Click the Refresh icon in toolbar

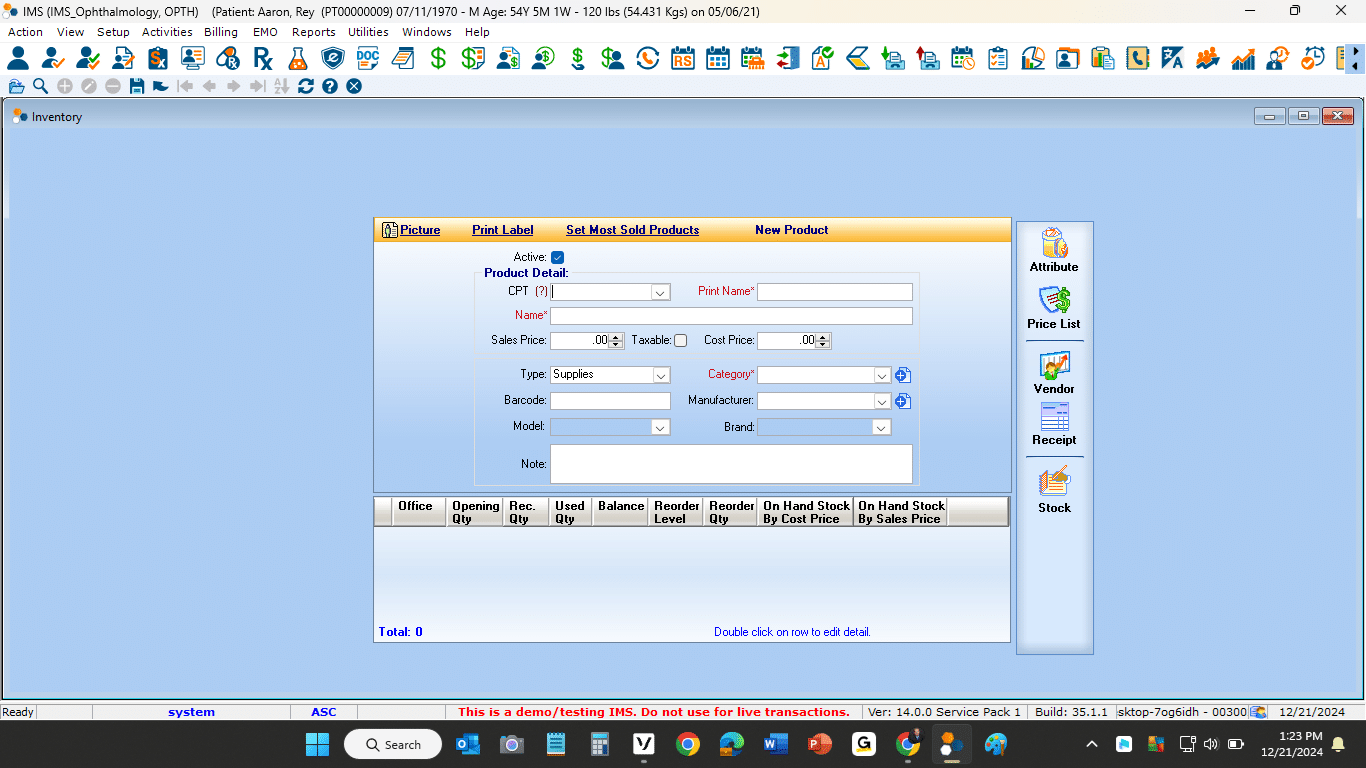click(x=305, y=86)
